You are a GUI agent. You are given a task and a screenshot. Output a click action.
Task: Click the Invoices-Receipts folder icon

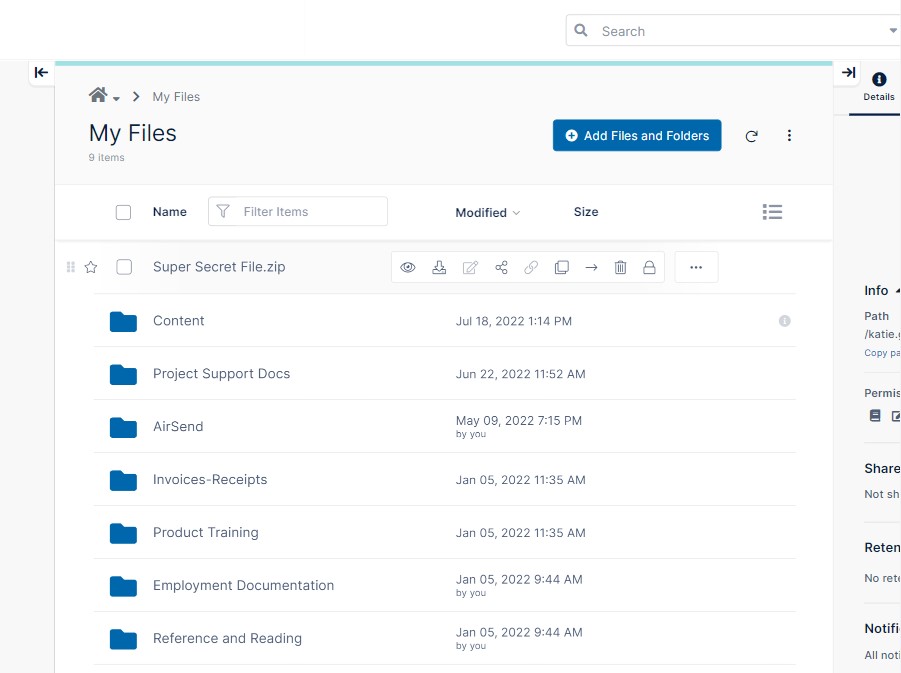pos(123,480)
